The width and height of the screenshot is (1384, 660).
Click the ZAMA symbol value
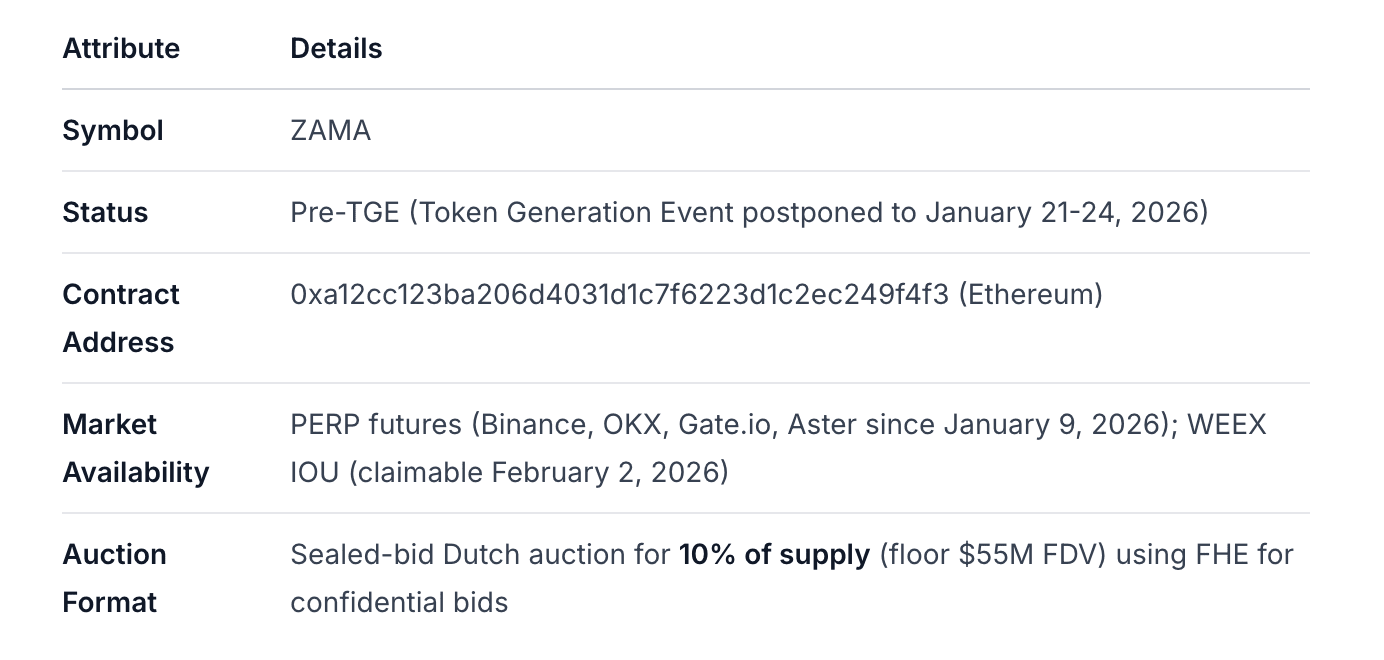[x=330, y=130]
